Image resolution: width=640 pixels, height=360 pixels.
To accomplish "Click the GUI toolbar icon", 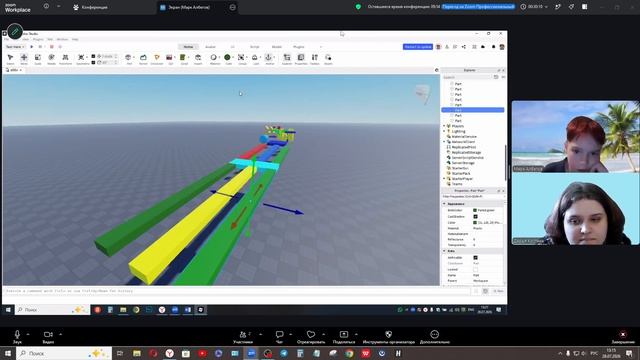I will [169, 59].
